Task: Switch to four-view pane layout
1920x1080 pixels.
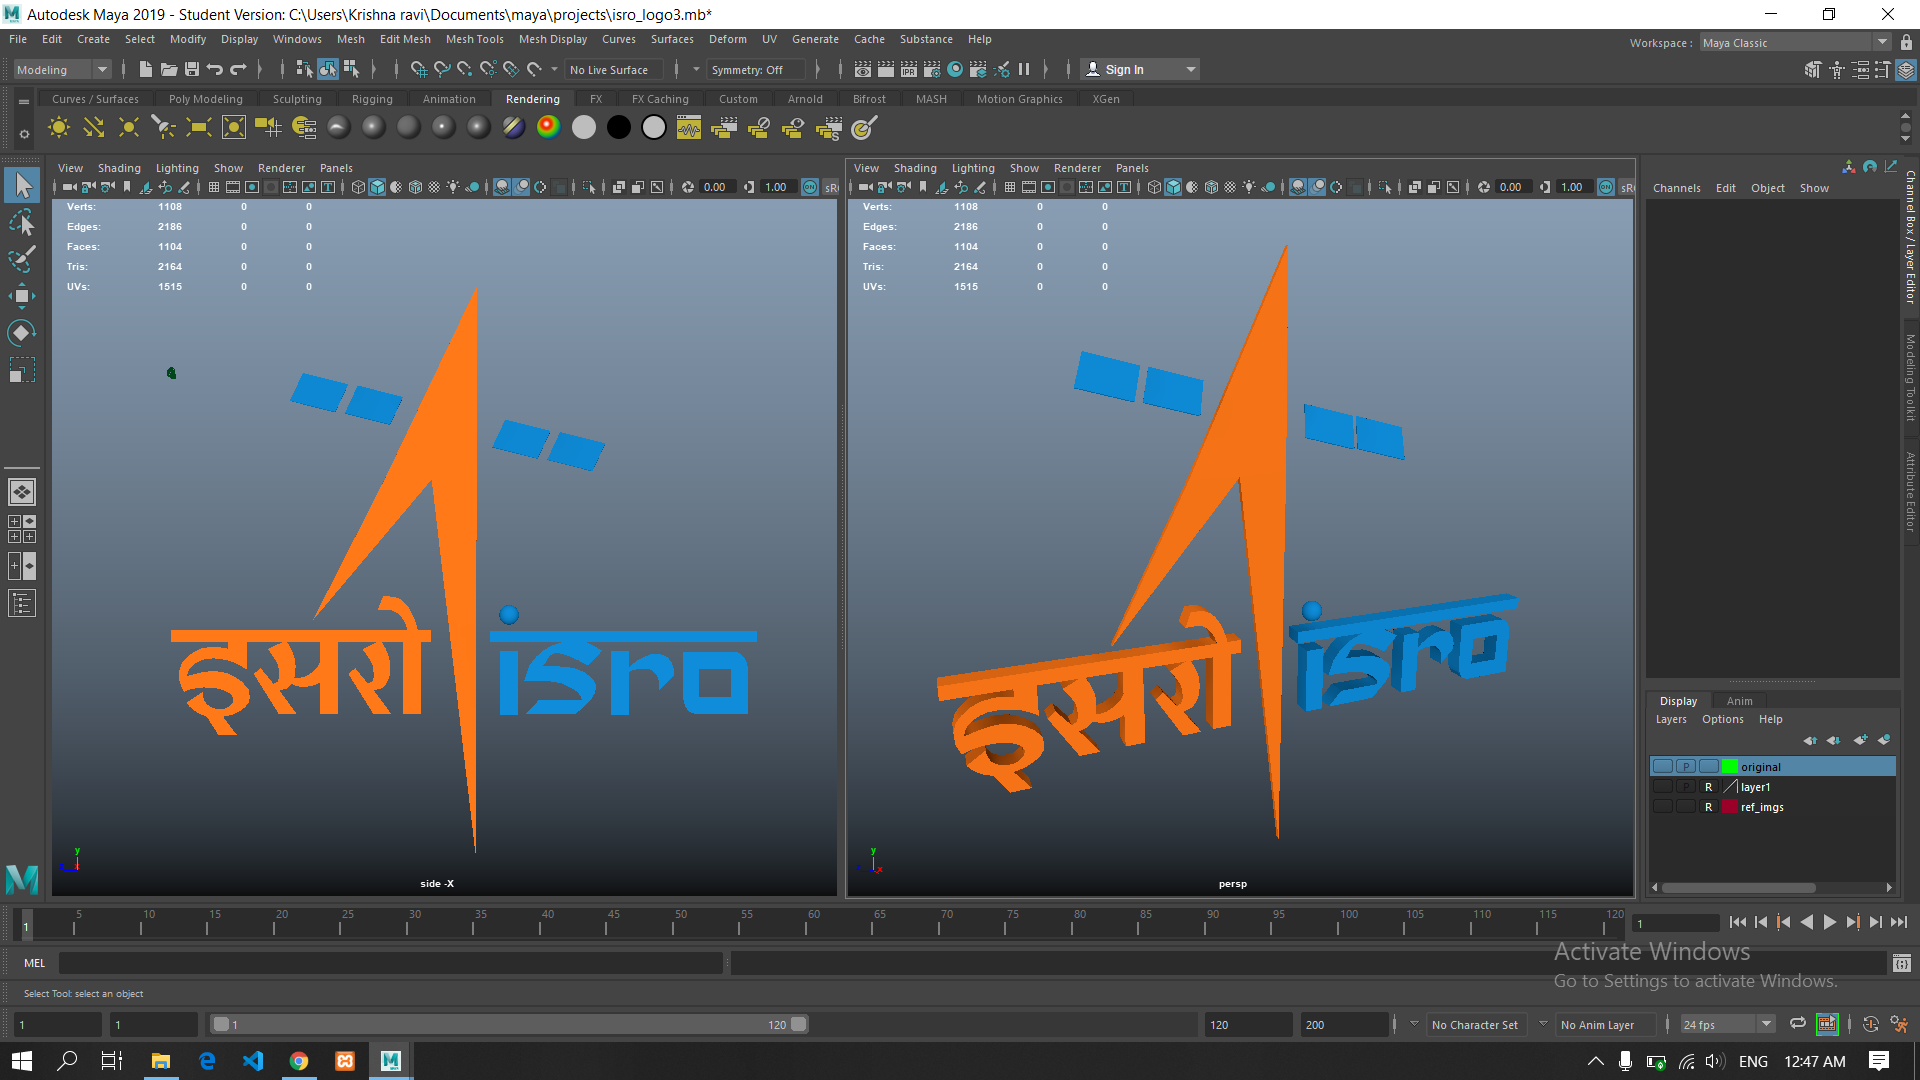Action: [x=22, y=529]
